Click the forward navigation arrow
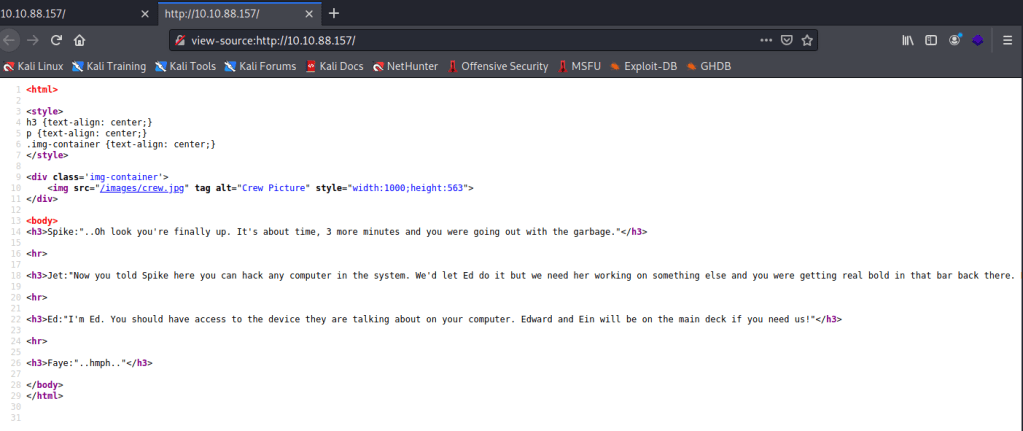Screen dimensions: 1023x431 click(x=33, y=40)
